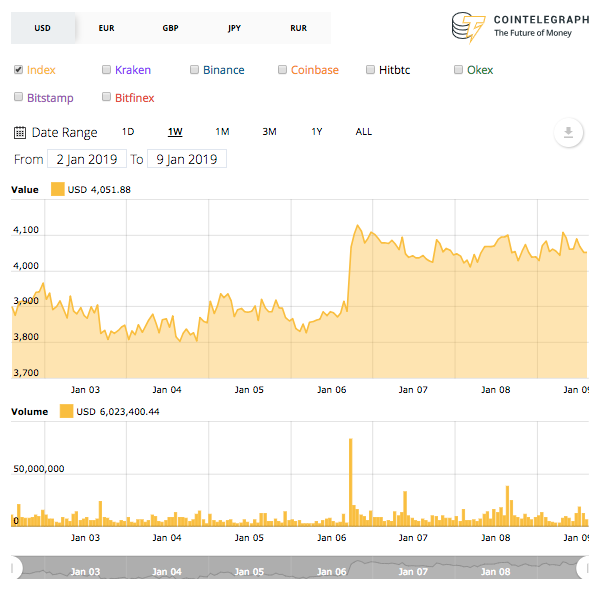Switch to the GBP currency tab

[x=171, y=28]
